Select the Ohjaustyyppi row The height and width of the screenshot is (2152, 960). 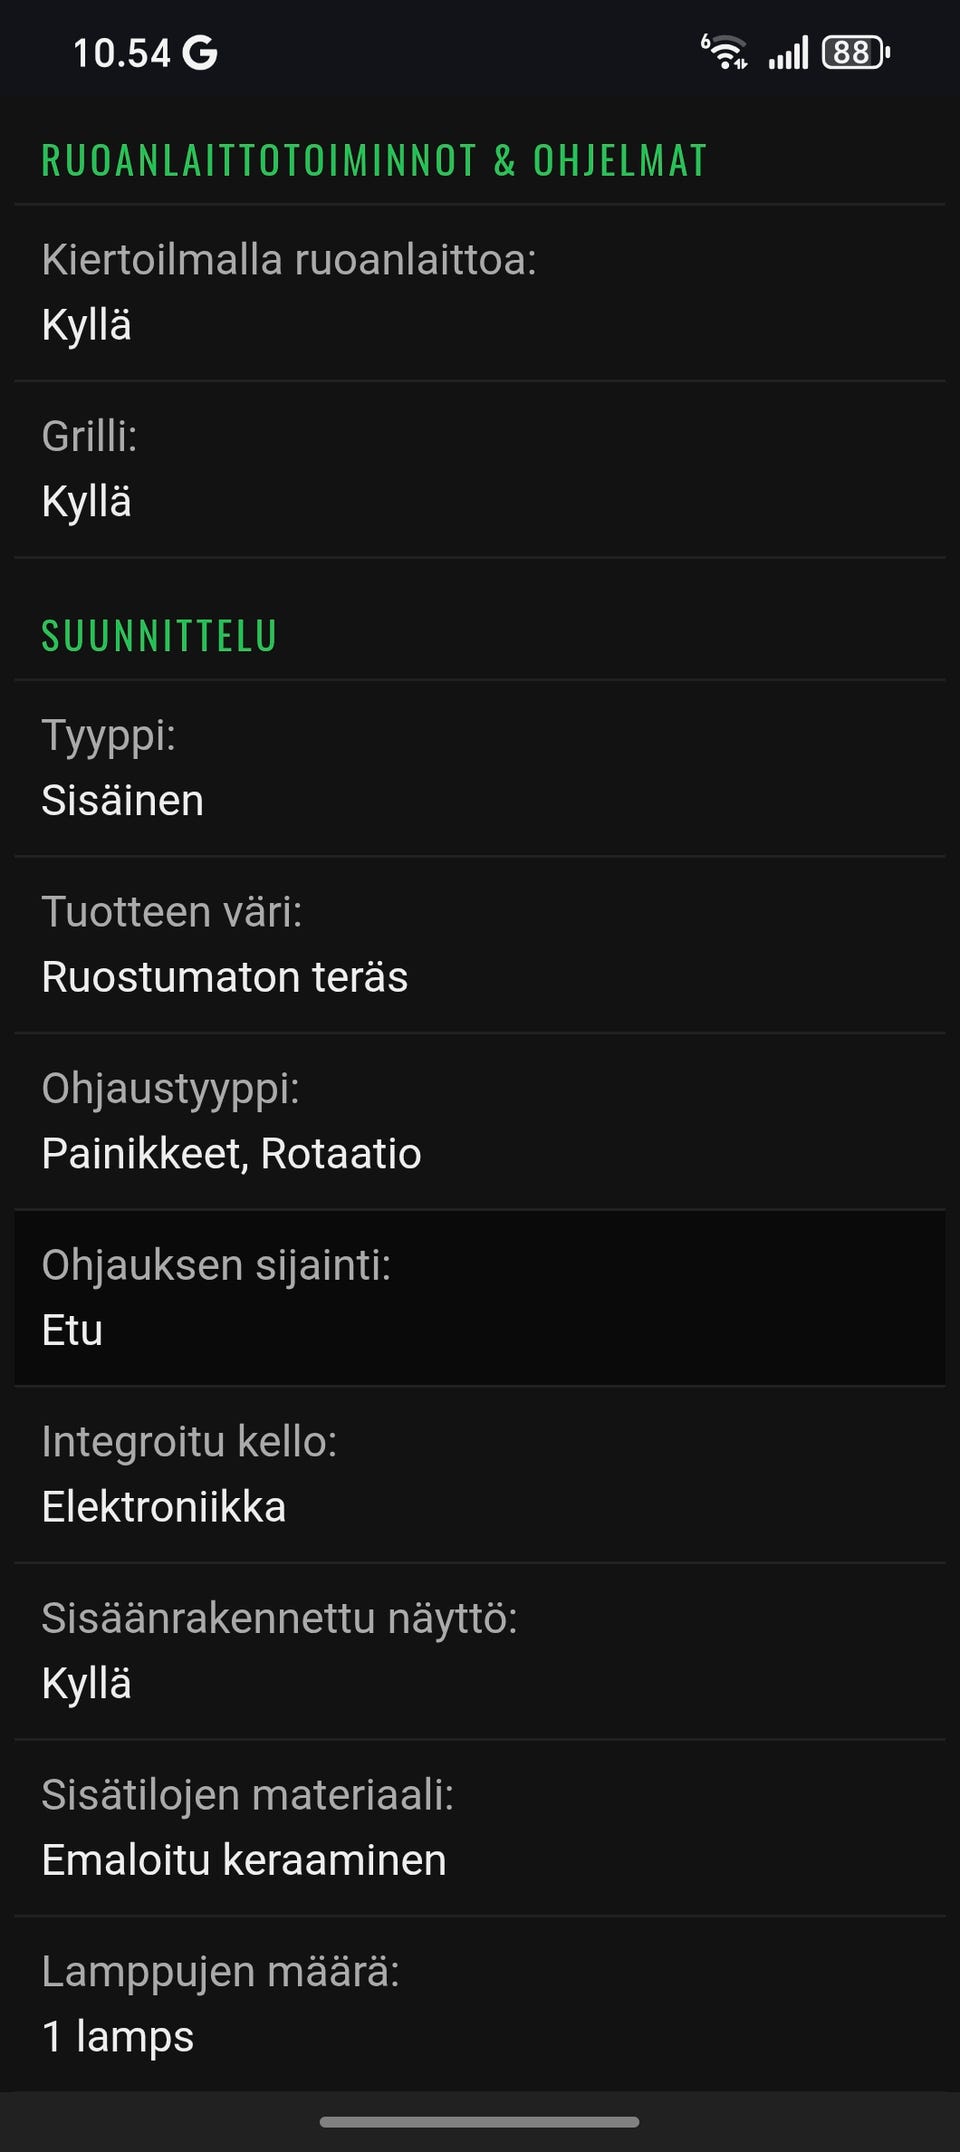point(480,1121)
